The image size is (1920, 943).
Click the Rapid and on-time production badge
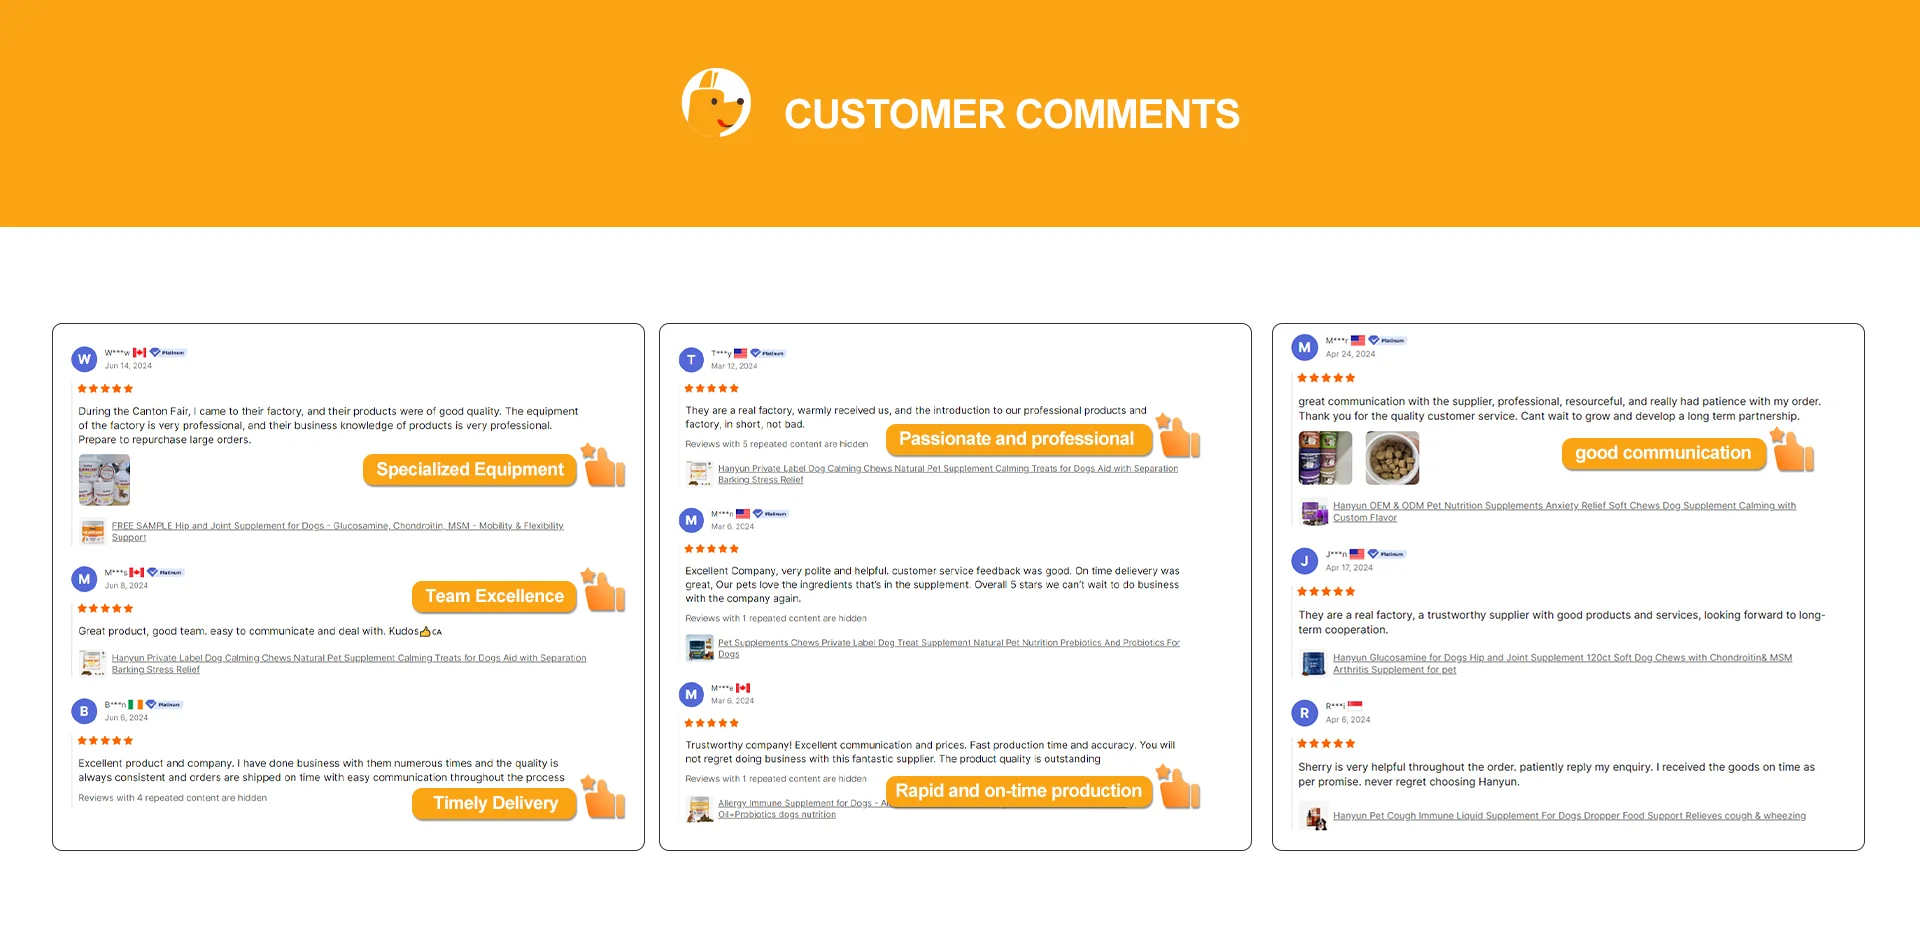pos(1018,791)
